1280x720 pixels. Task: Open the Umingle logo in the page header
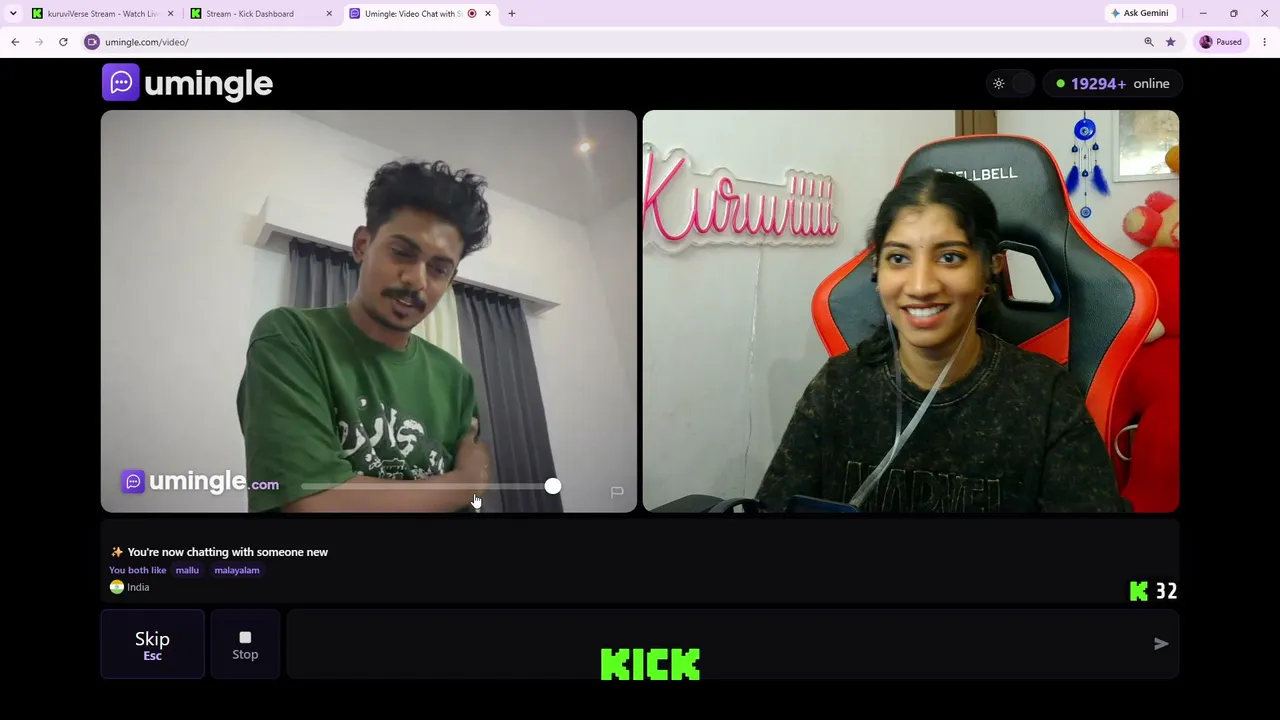tap(188, 83)
